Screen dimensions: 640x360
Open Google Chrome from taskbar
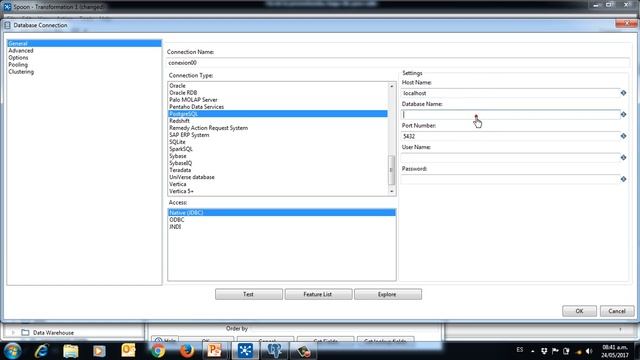click(x=158, y=351)
